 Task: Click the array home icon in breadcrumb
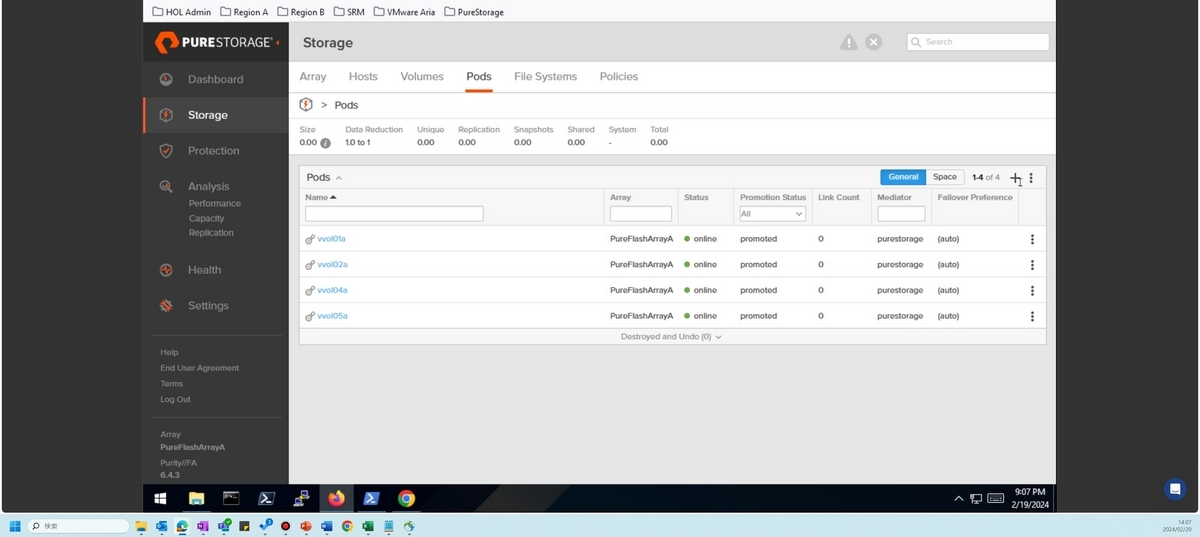click(x=307, y=104)
